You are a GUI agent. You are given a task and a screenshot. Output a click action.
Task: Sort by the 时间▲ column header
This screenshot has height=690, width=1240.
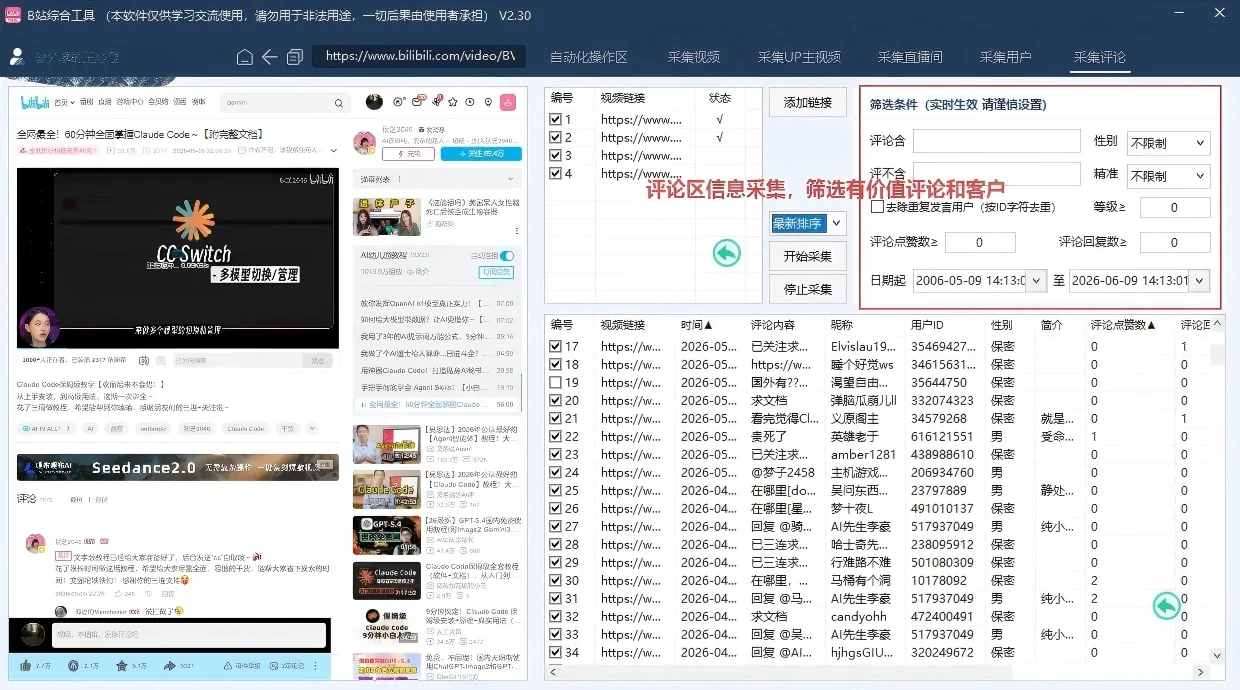point(697,325)
